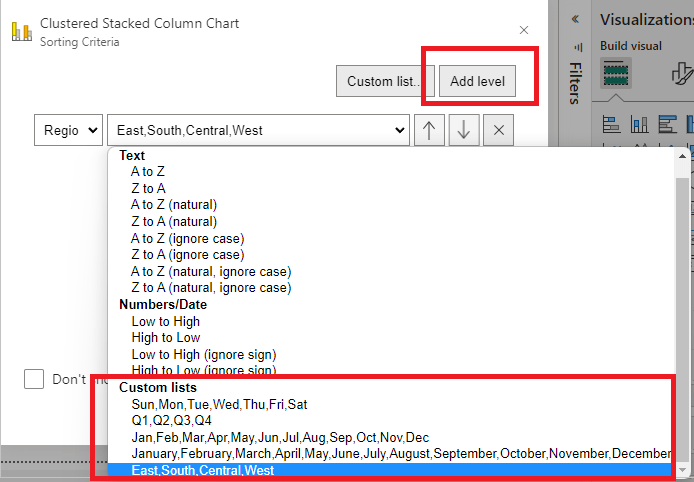This screenshot has height=482, width=694.
Task: Choose 'High to Low (ignore sign)'
Action: [204, 370]
